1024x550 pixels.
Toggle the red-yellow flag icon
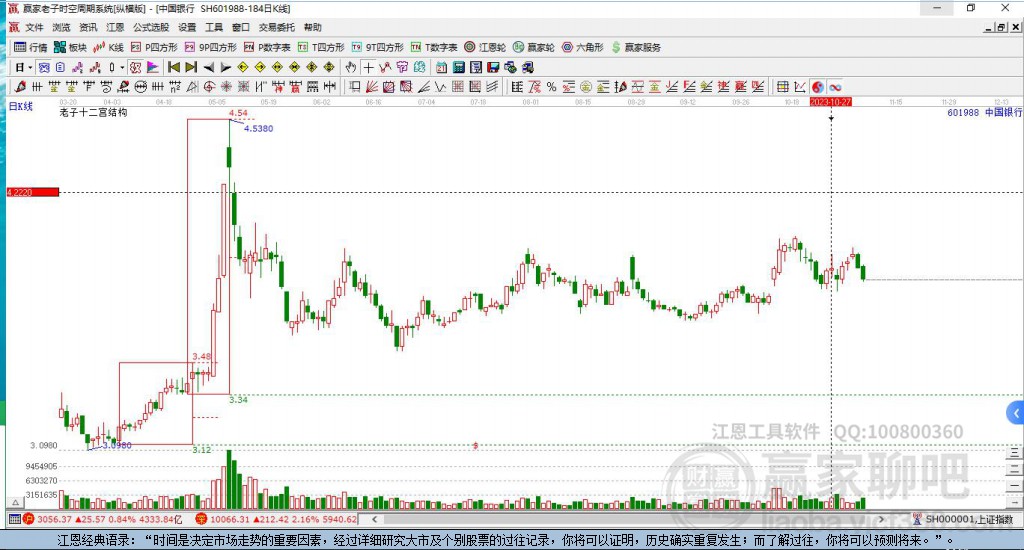(152, 67)
